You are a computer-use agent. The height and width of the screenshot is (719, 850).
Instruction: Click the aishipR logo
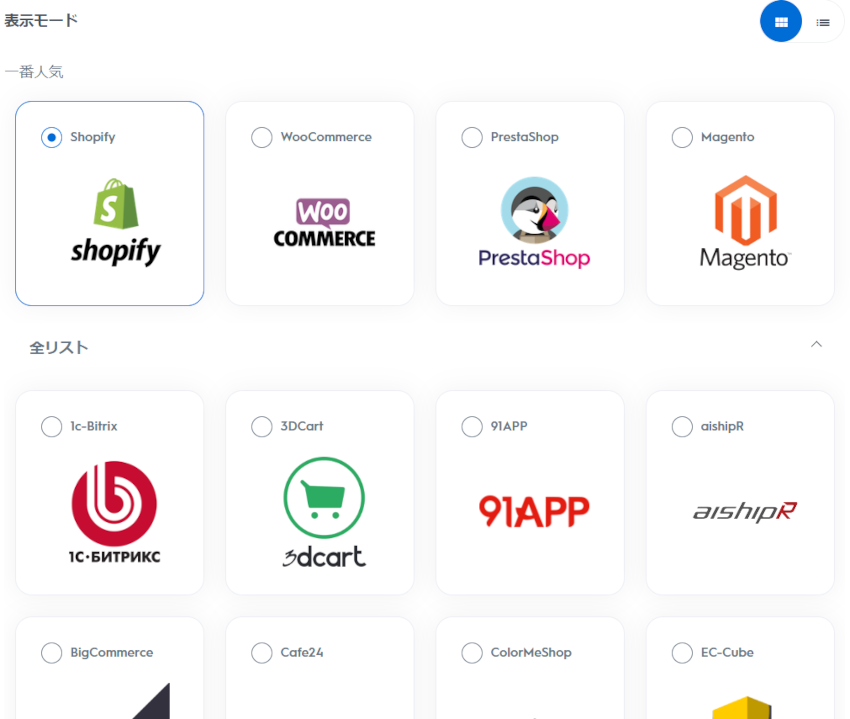(745, 511)
